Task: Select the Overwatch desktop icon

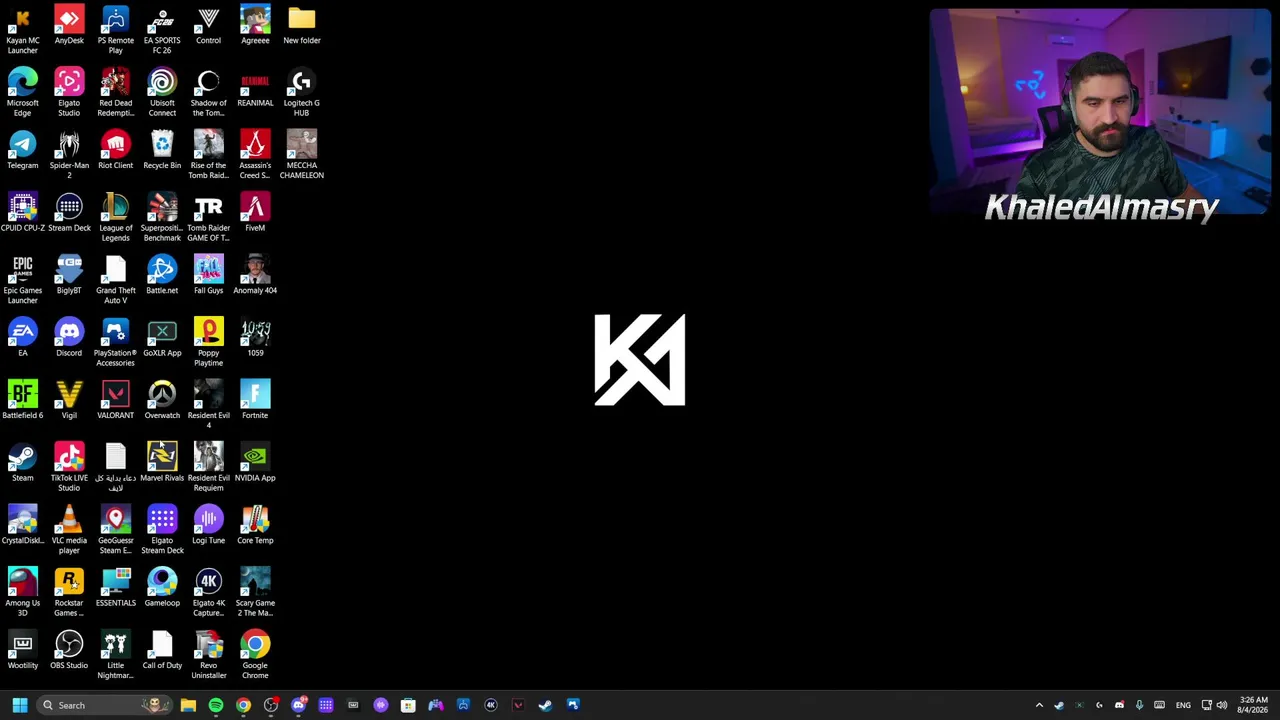Action: pyautogui.click(x=162, y=401)
